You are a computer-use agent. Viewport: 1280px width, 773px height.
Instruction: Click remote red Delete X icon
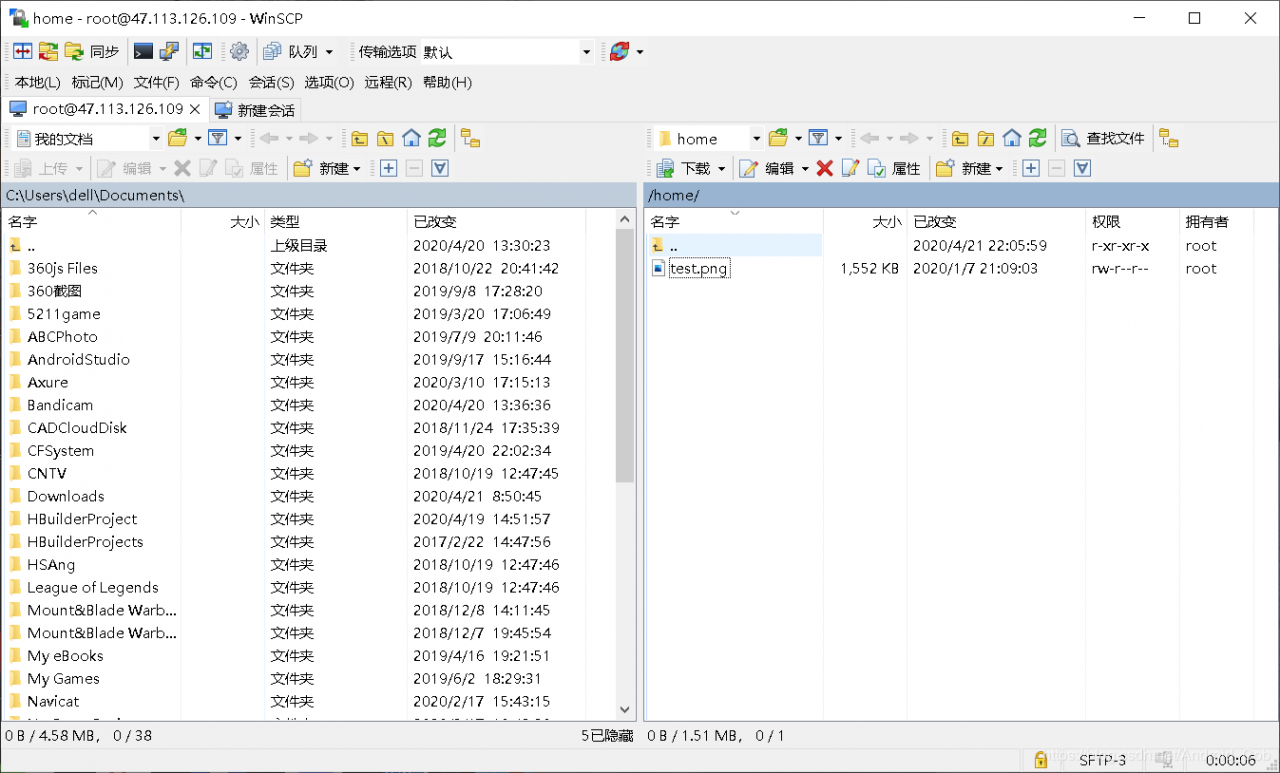coord(824,168)
